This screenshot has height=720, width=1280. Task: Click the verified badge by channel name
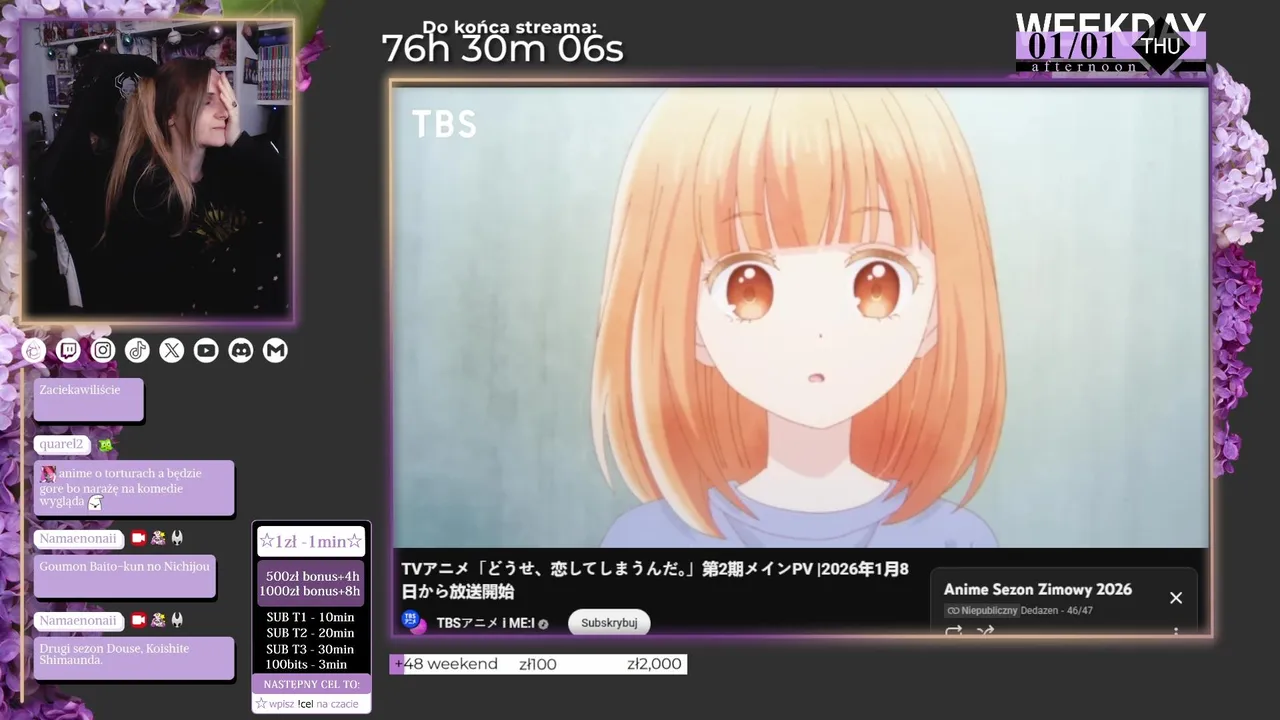pyautogui.click(x=543, y=624)
